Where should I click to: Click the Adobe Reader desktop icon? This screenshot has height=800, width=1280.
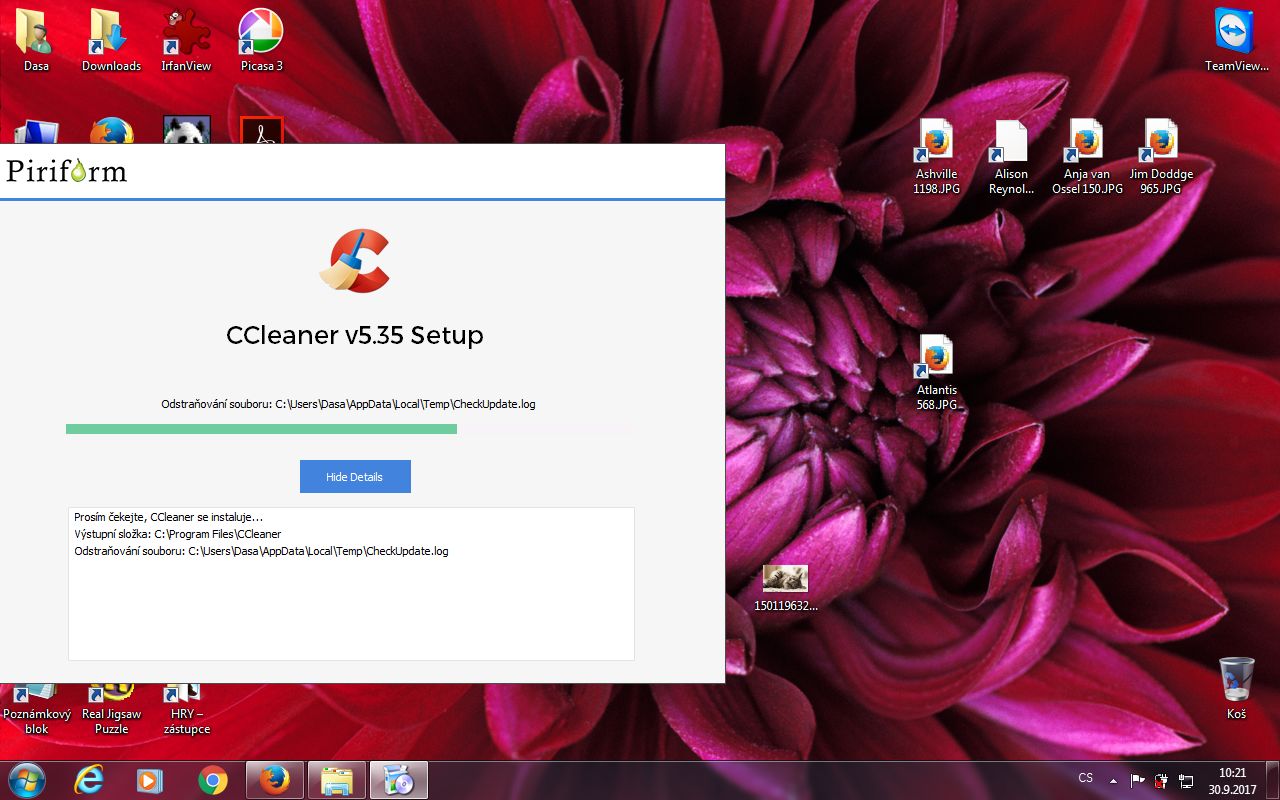point(262,130)
